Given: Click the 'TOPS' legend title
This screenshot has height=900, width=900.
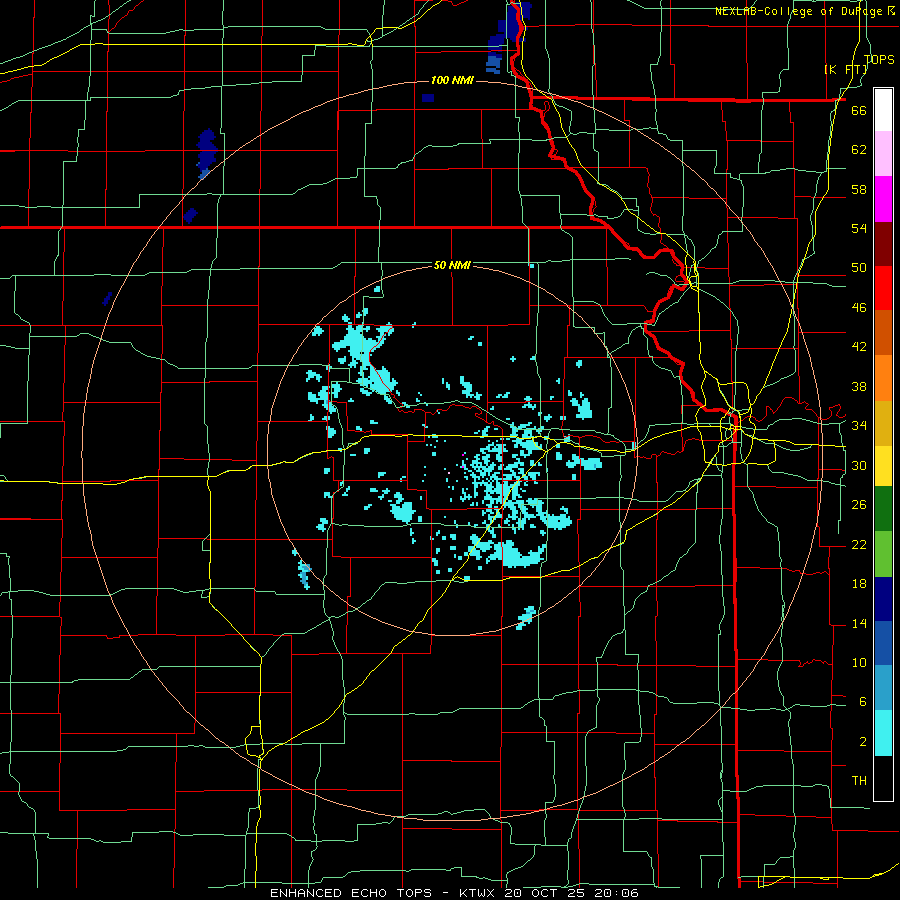Looking at the screenshot, I should tap(879, 59).
